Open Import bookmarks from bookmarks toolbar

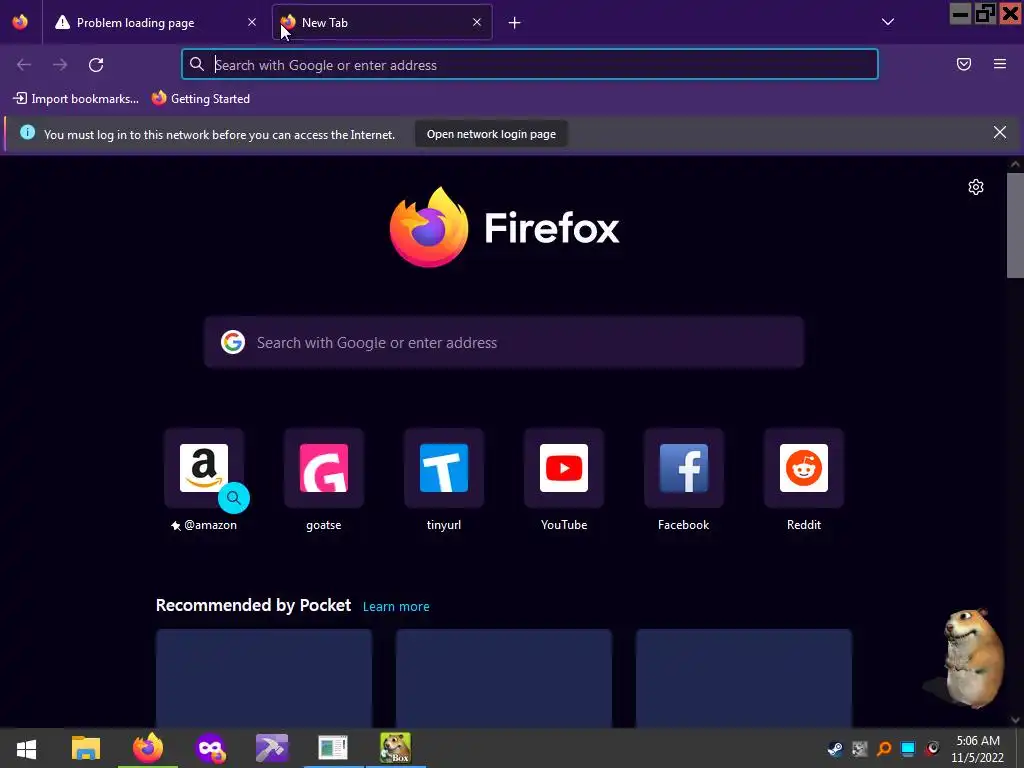click(x=76, y=99)
